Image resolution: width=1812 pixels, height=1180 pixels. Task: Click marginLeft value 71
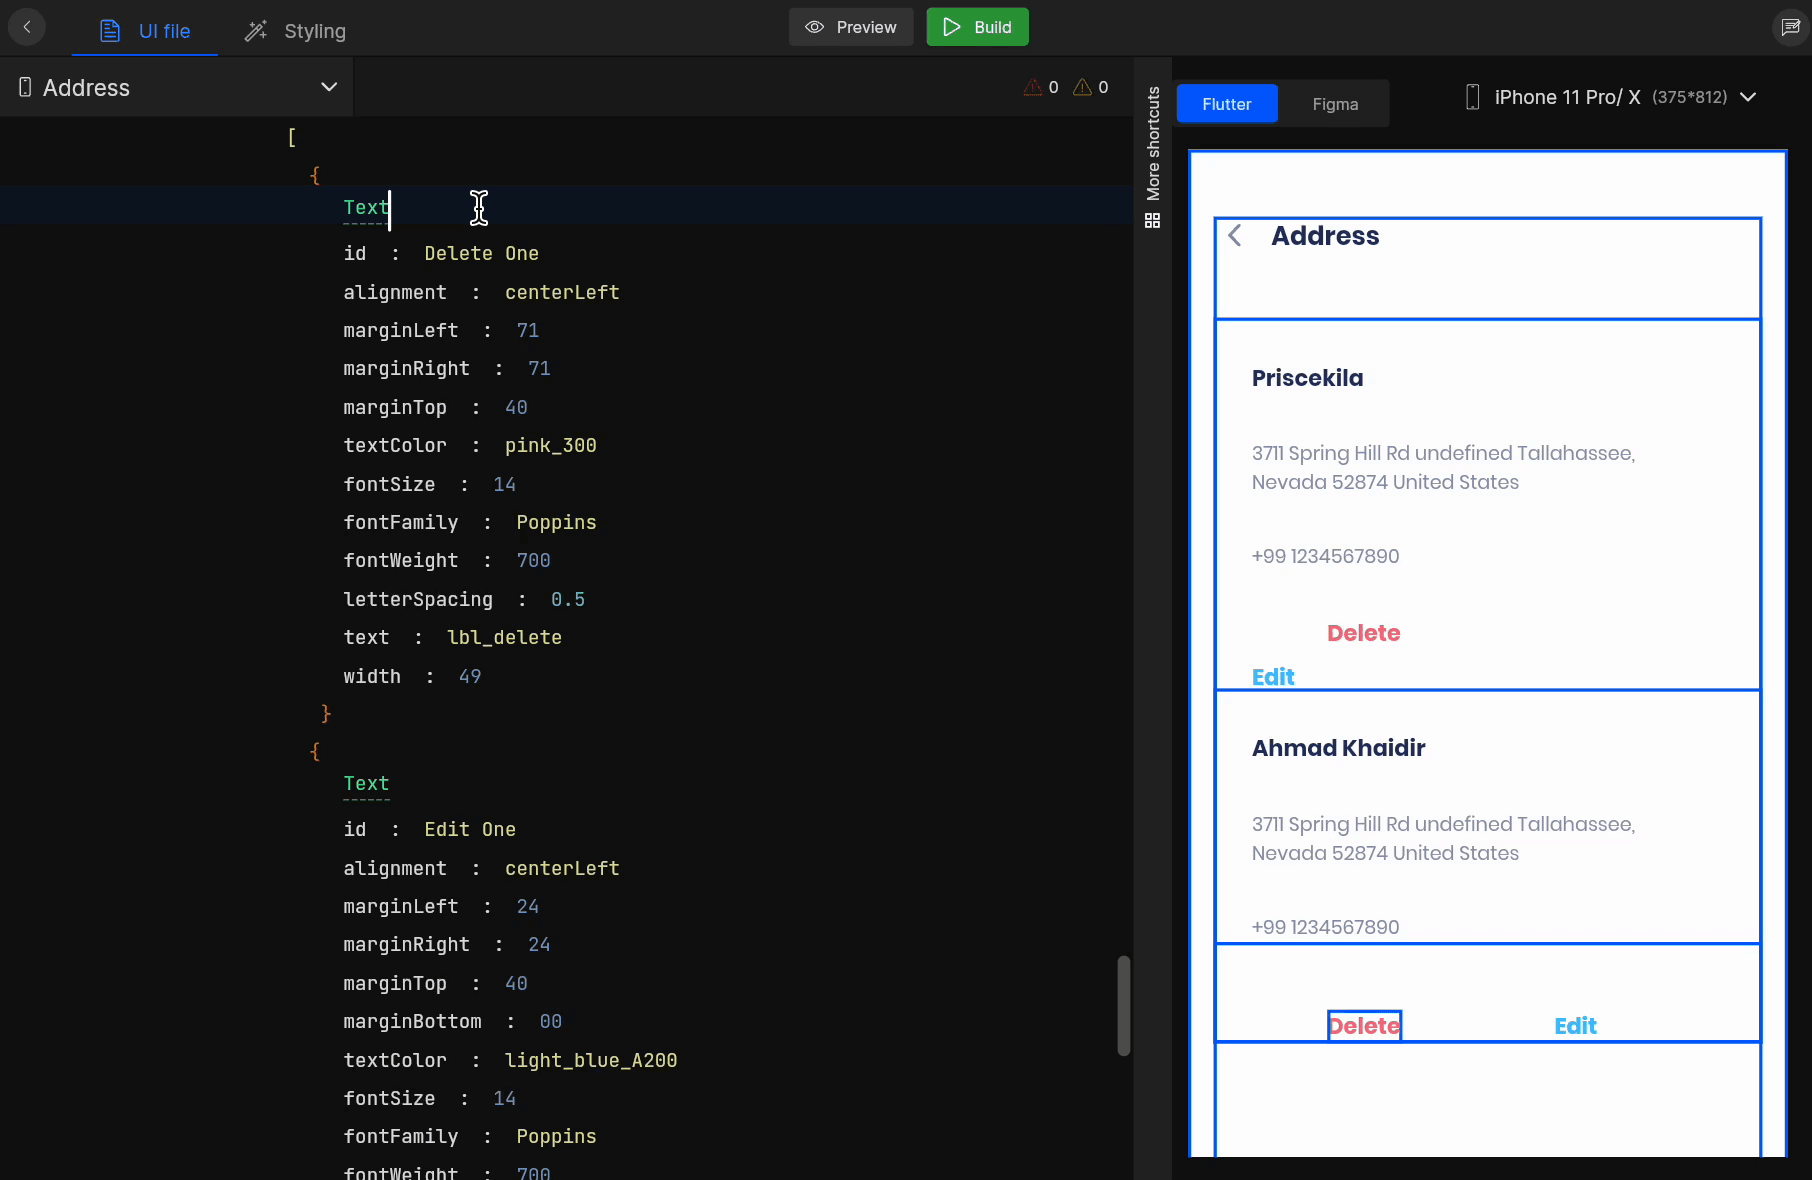pyautogui.click(x=527, y=331)
